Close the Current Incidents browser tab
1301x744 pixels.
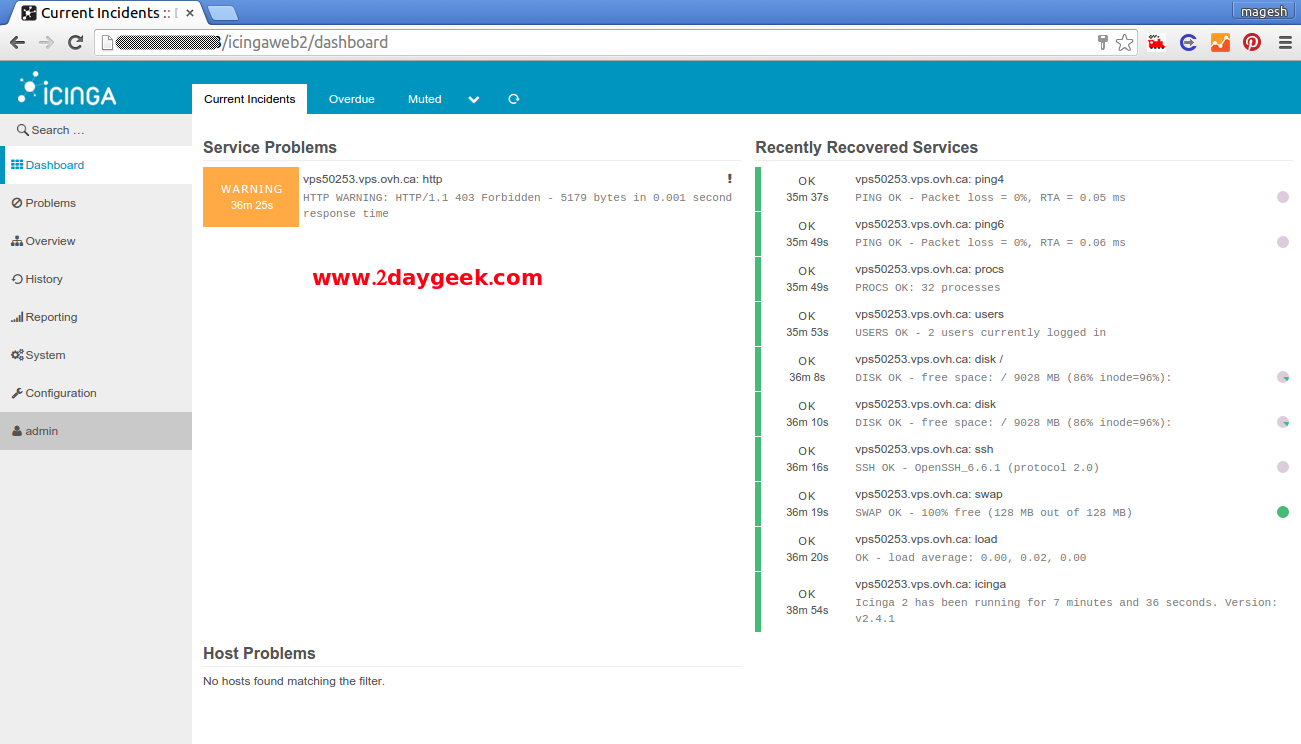190,13
